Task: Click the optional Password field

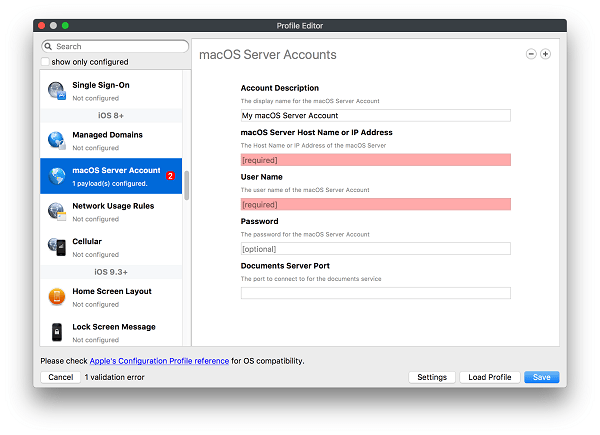Action: pos(375,249)
